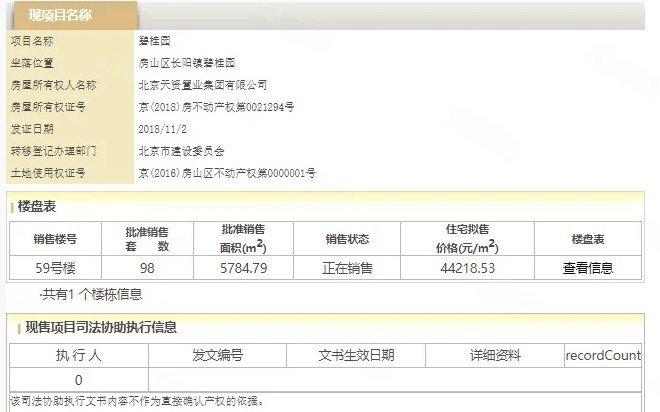Select the price value 44218.53
The height and width of the screenshot is (412, 660).
coord(466,268)
